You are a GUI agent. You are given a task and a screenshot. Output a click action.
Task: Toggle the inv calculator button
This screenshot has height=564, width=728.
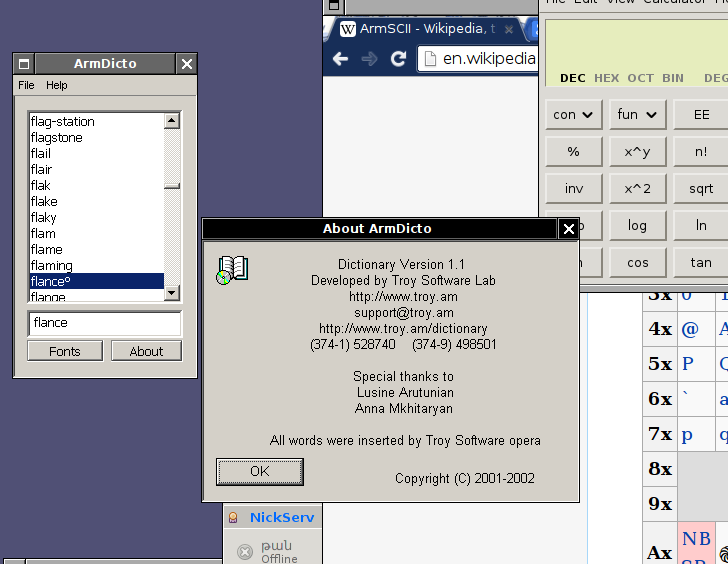click(x=573, y=188)
